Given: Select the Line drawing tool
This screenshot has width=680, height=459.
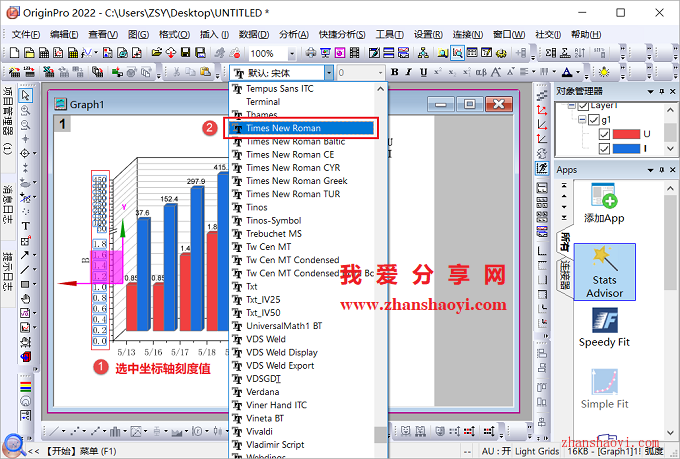Looking at the screenshot, I should tap(25, 270).
